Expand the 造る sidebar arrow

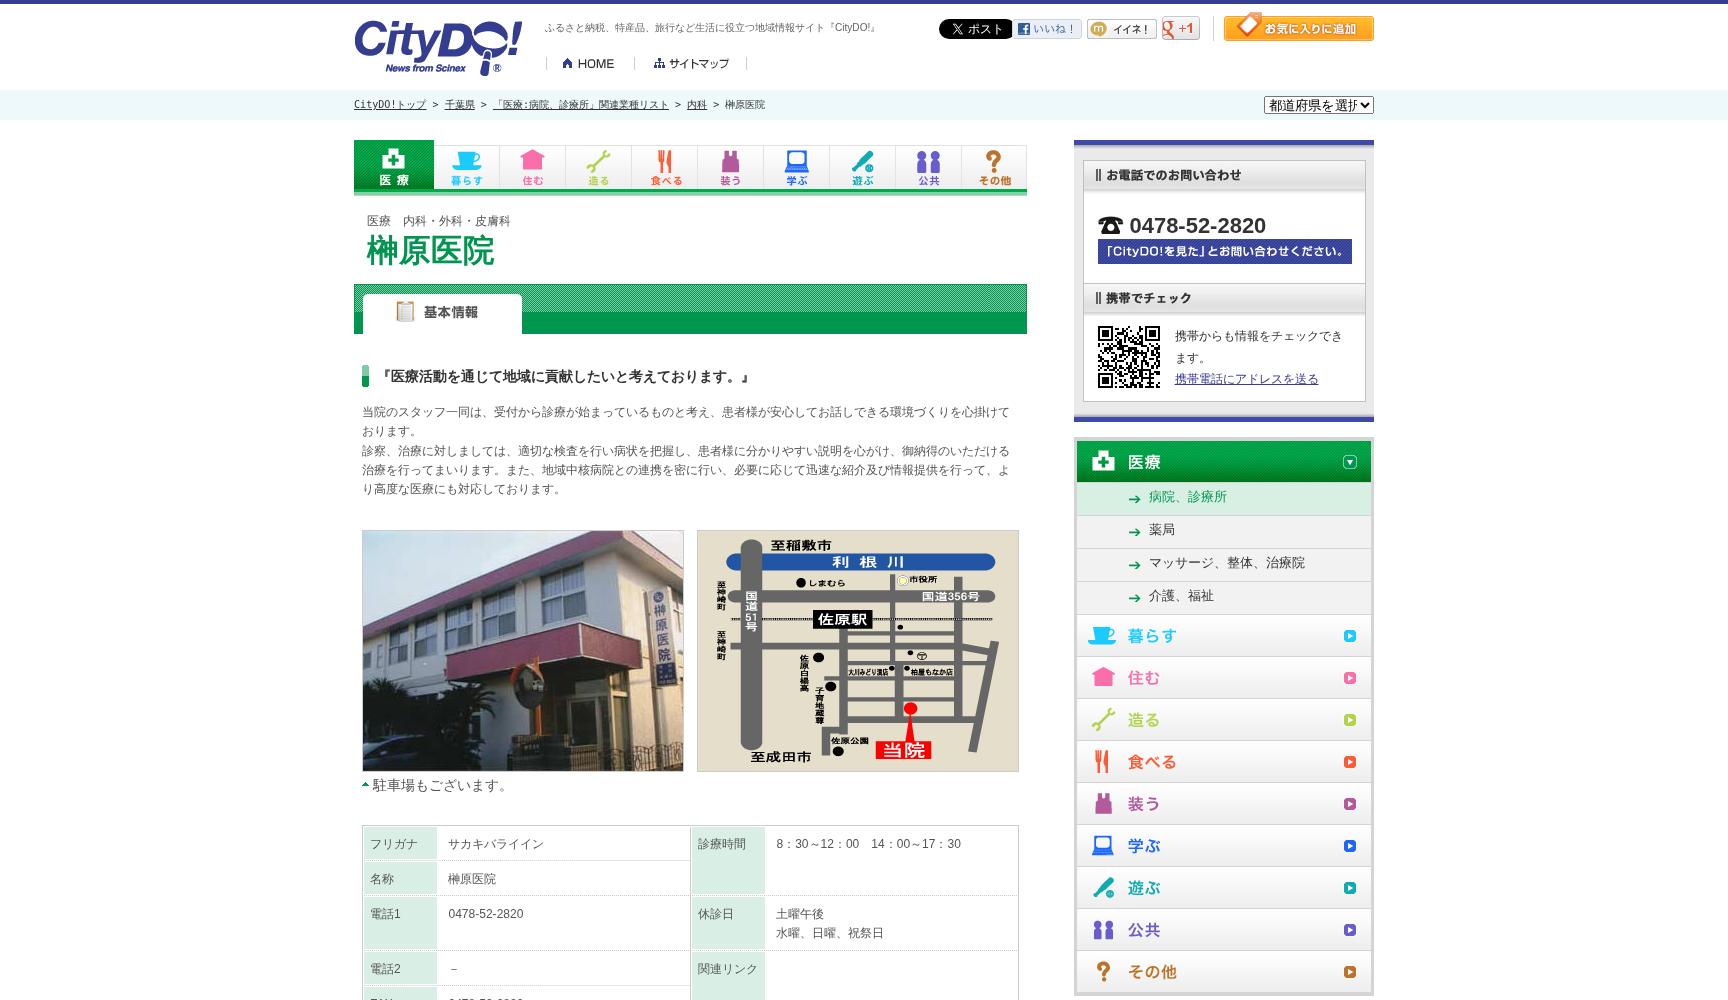(x=1350, y=720)
